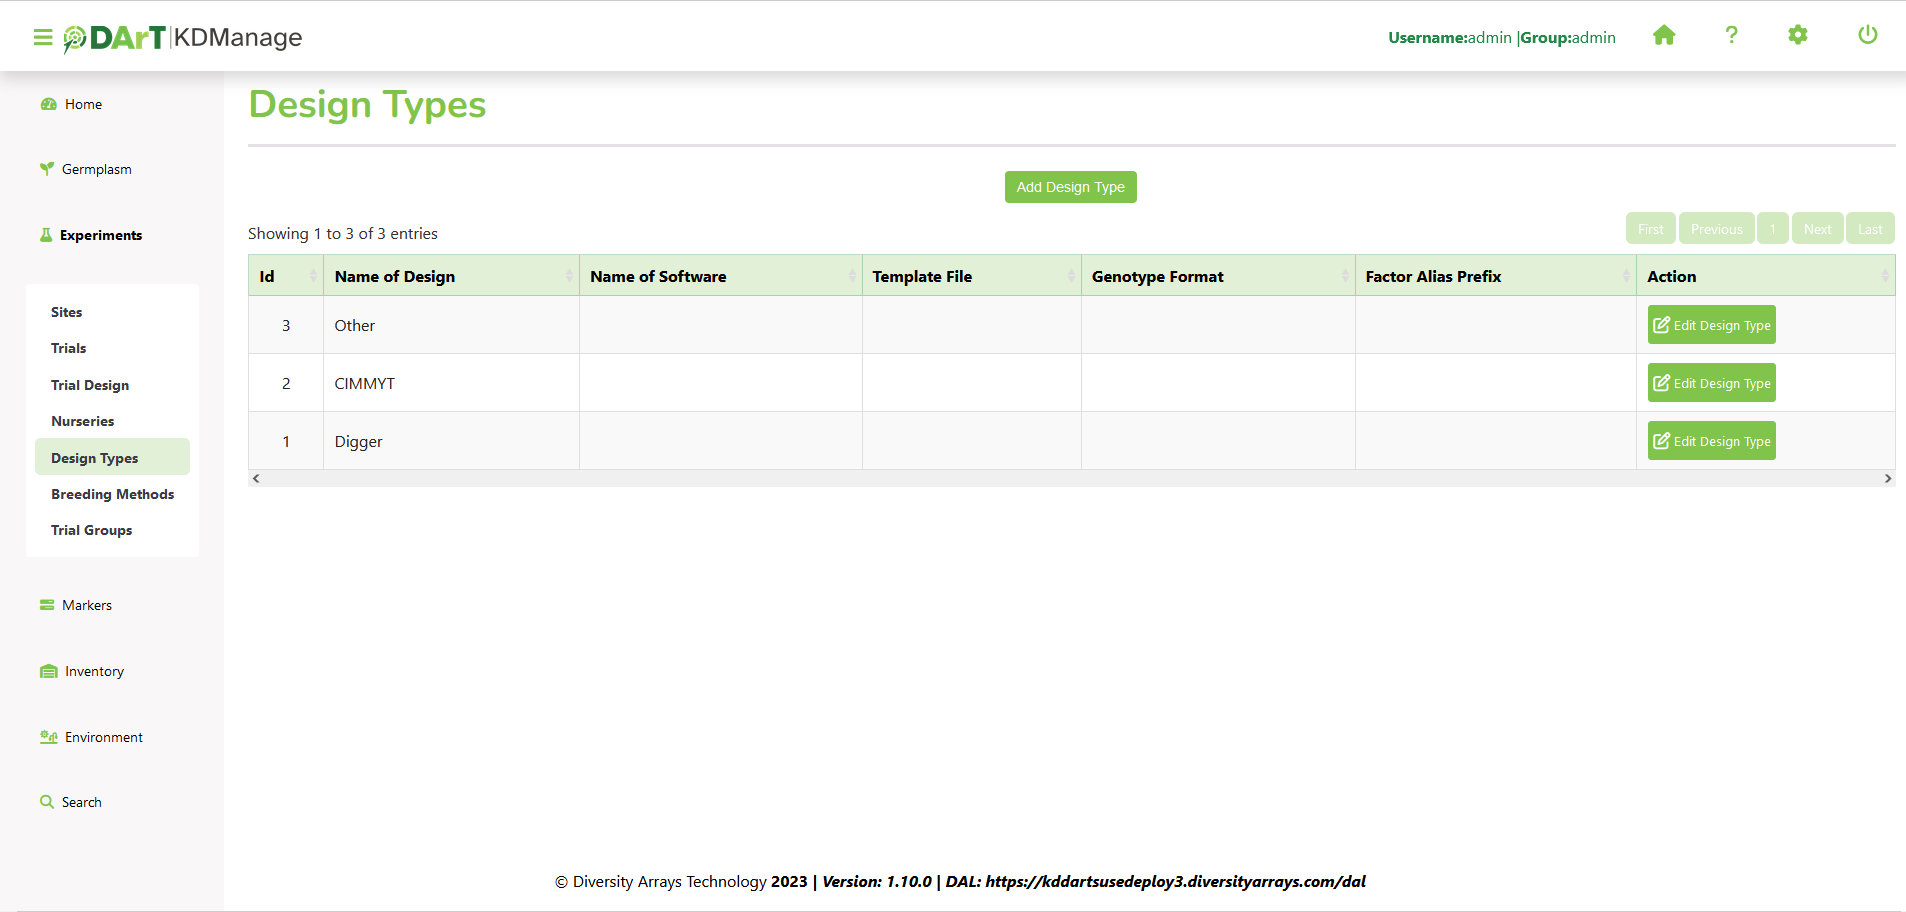This screenshot has width=1906, height=912.
Task: Open Environment section in sidebar
Action: (x=103, y=737)
